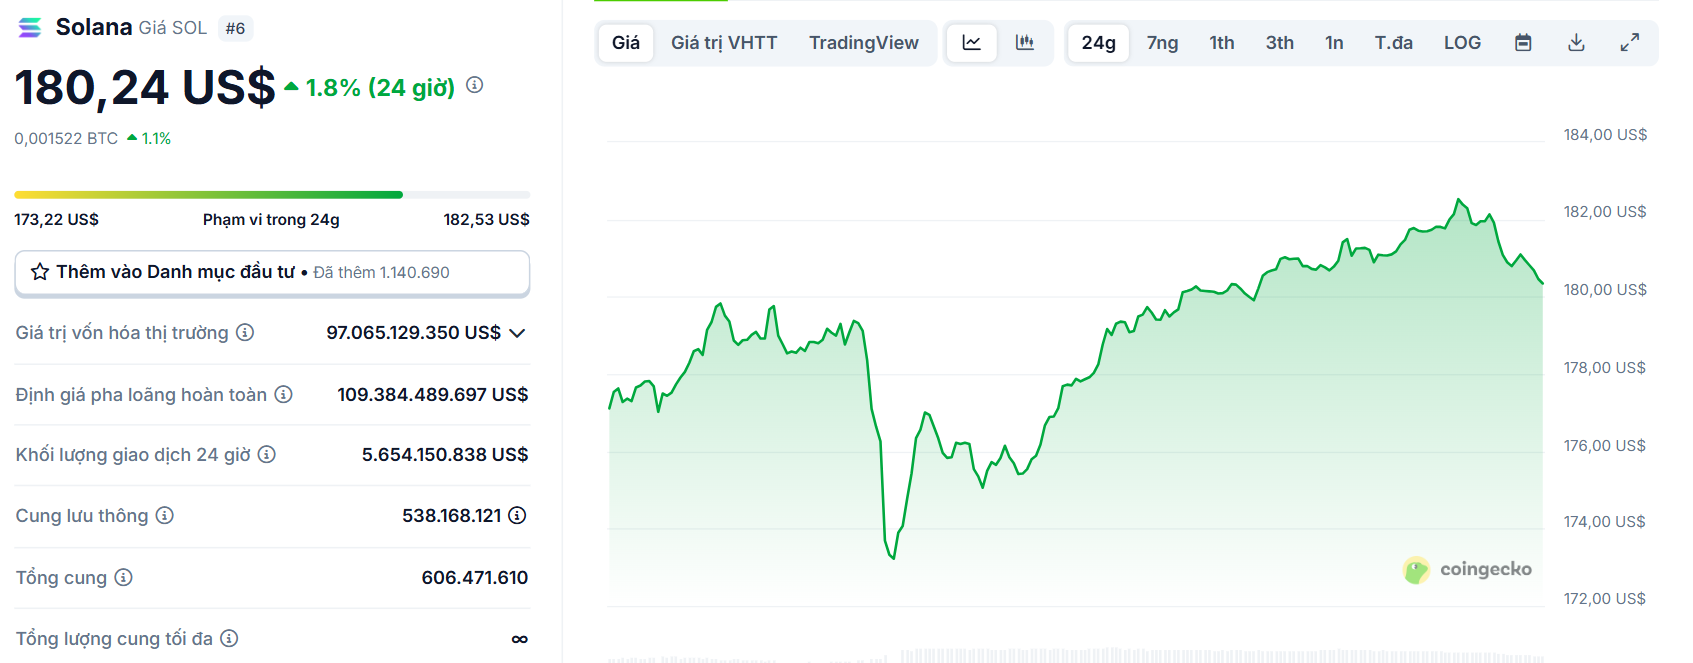Click the 5.654.150.838 US$ volume value
Image resolution: width=1693 pixels, height=663 pixels.
445,454
